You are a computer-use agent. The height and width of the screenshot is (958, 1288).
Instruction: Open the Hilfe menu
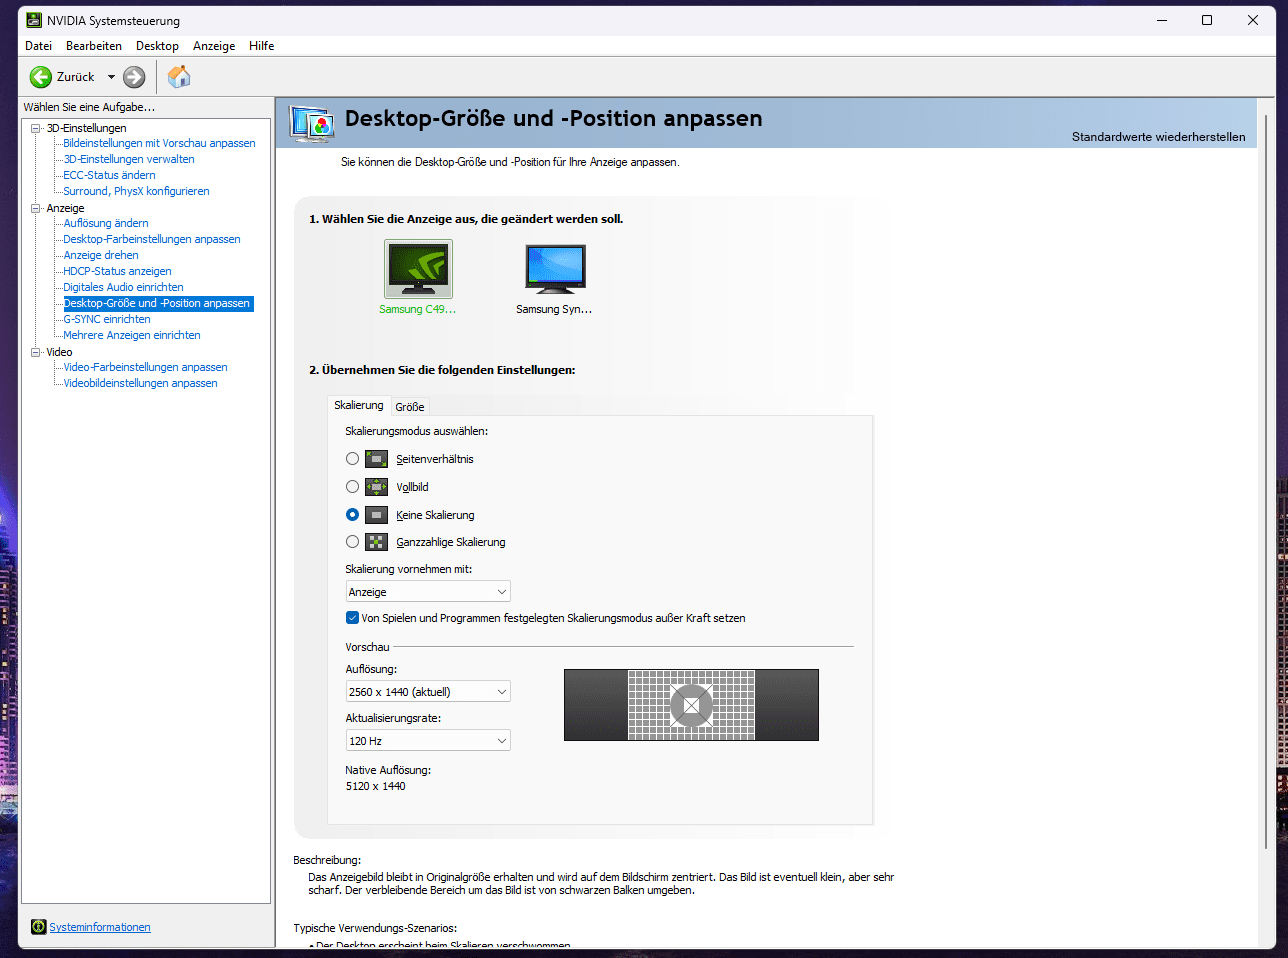coord(262,46)
